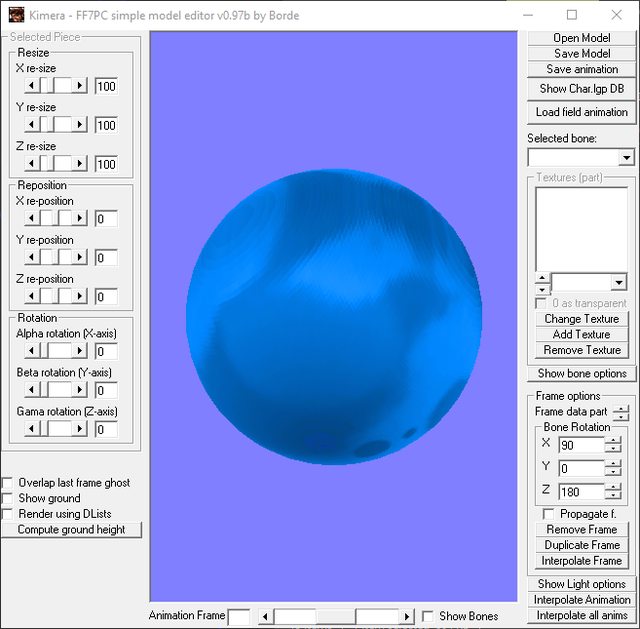The width and height of the screenshot is (640, 629).
Task: Click Change Texture button
Action: tap(582, 319)
